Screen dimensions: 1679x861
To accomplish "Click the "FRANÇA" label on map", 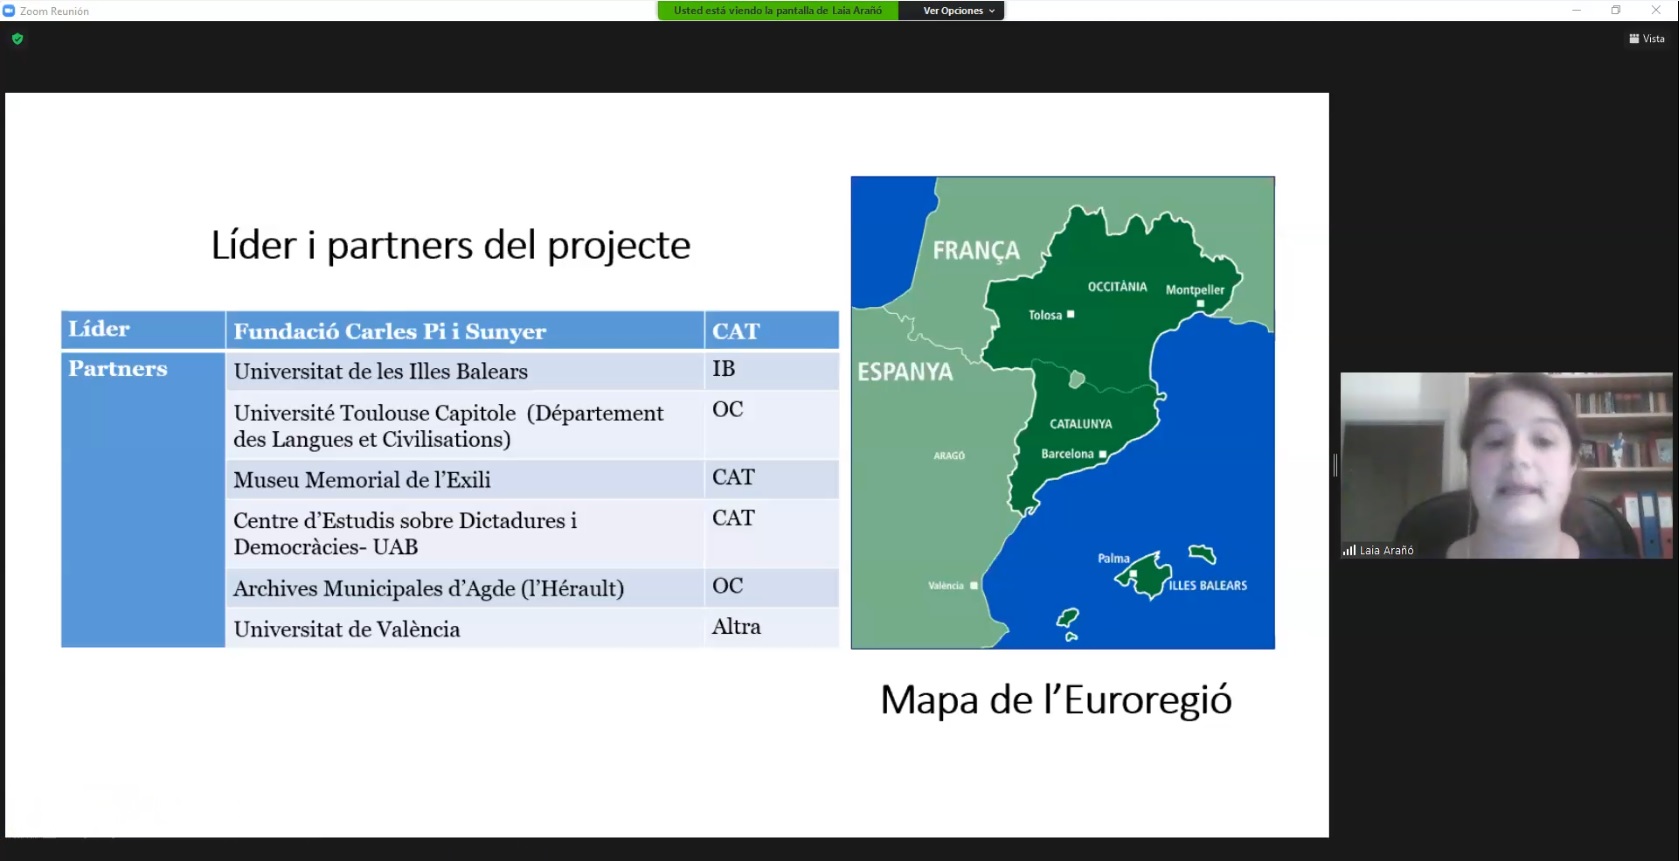I will tap(976, 251).
